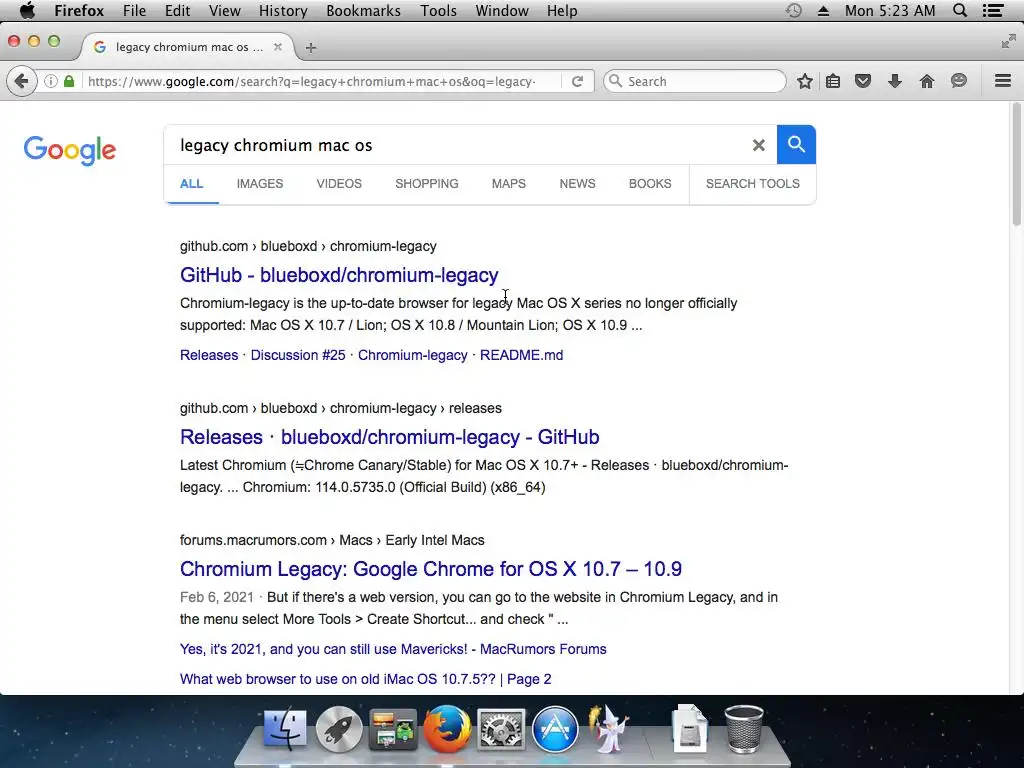
Task: Open the Help menu
Action: (x=562, y=10)
